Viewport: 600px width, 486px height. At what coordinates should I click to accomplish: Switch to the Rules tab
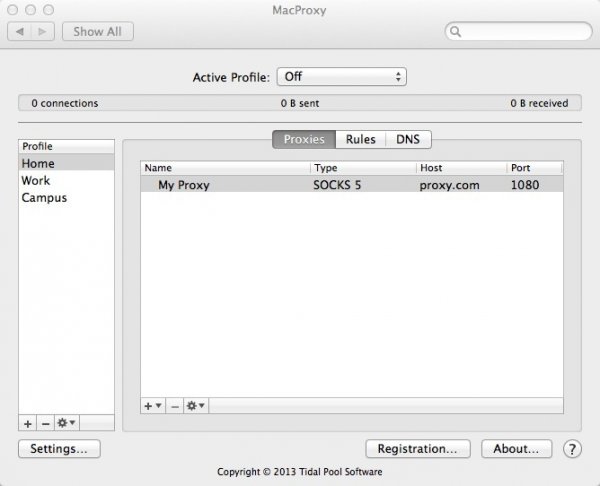(x=360, y=139)
